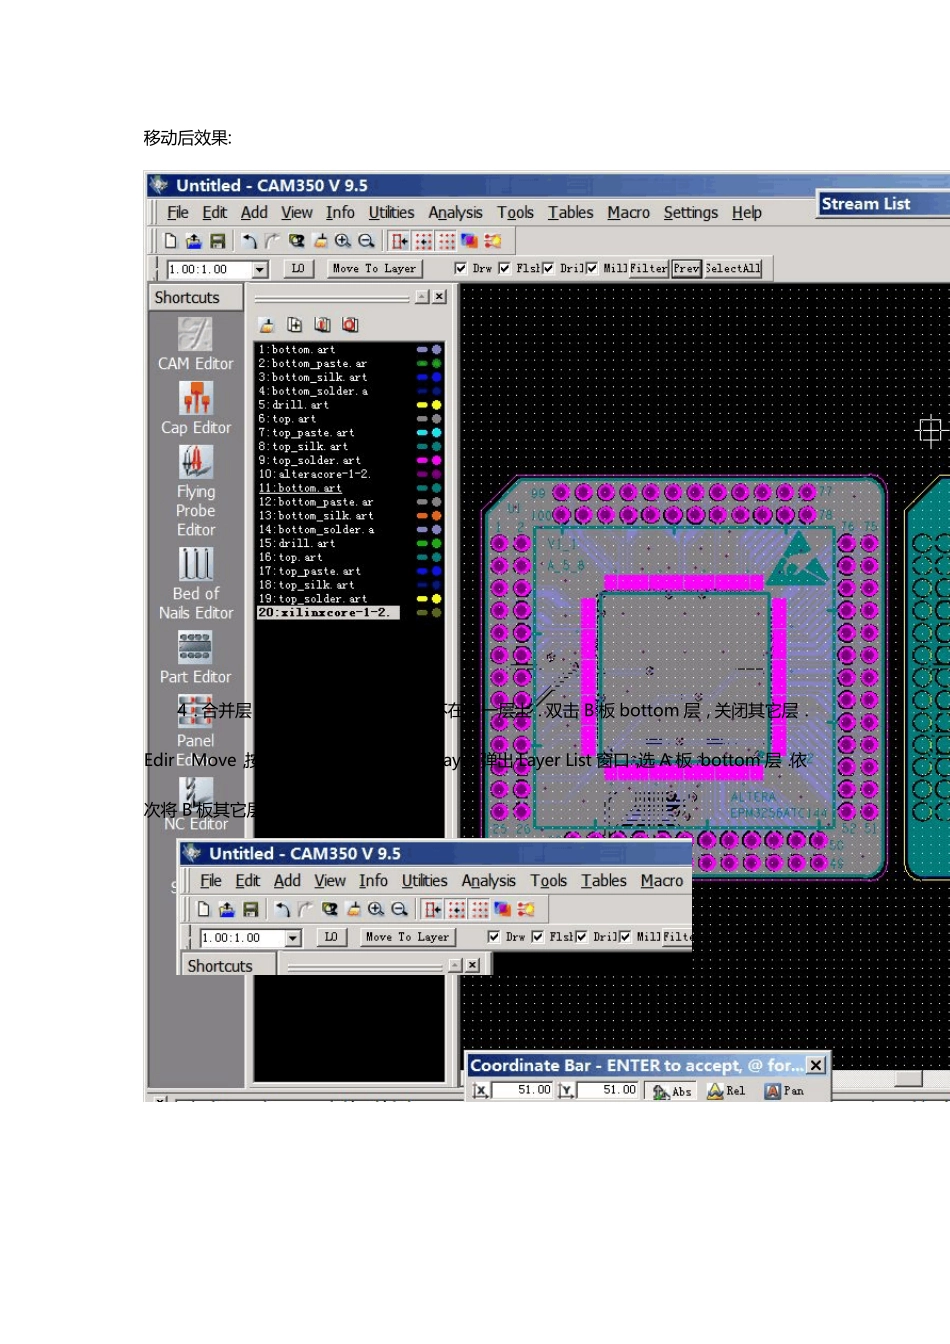Click Open file icon in upper CAM350 toolbar
This screenshot has height=1344, width=950.
pyautogui.click(x=194, y=241)
